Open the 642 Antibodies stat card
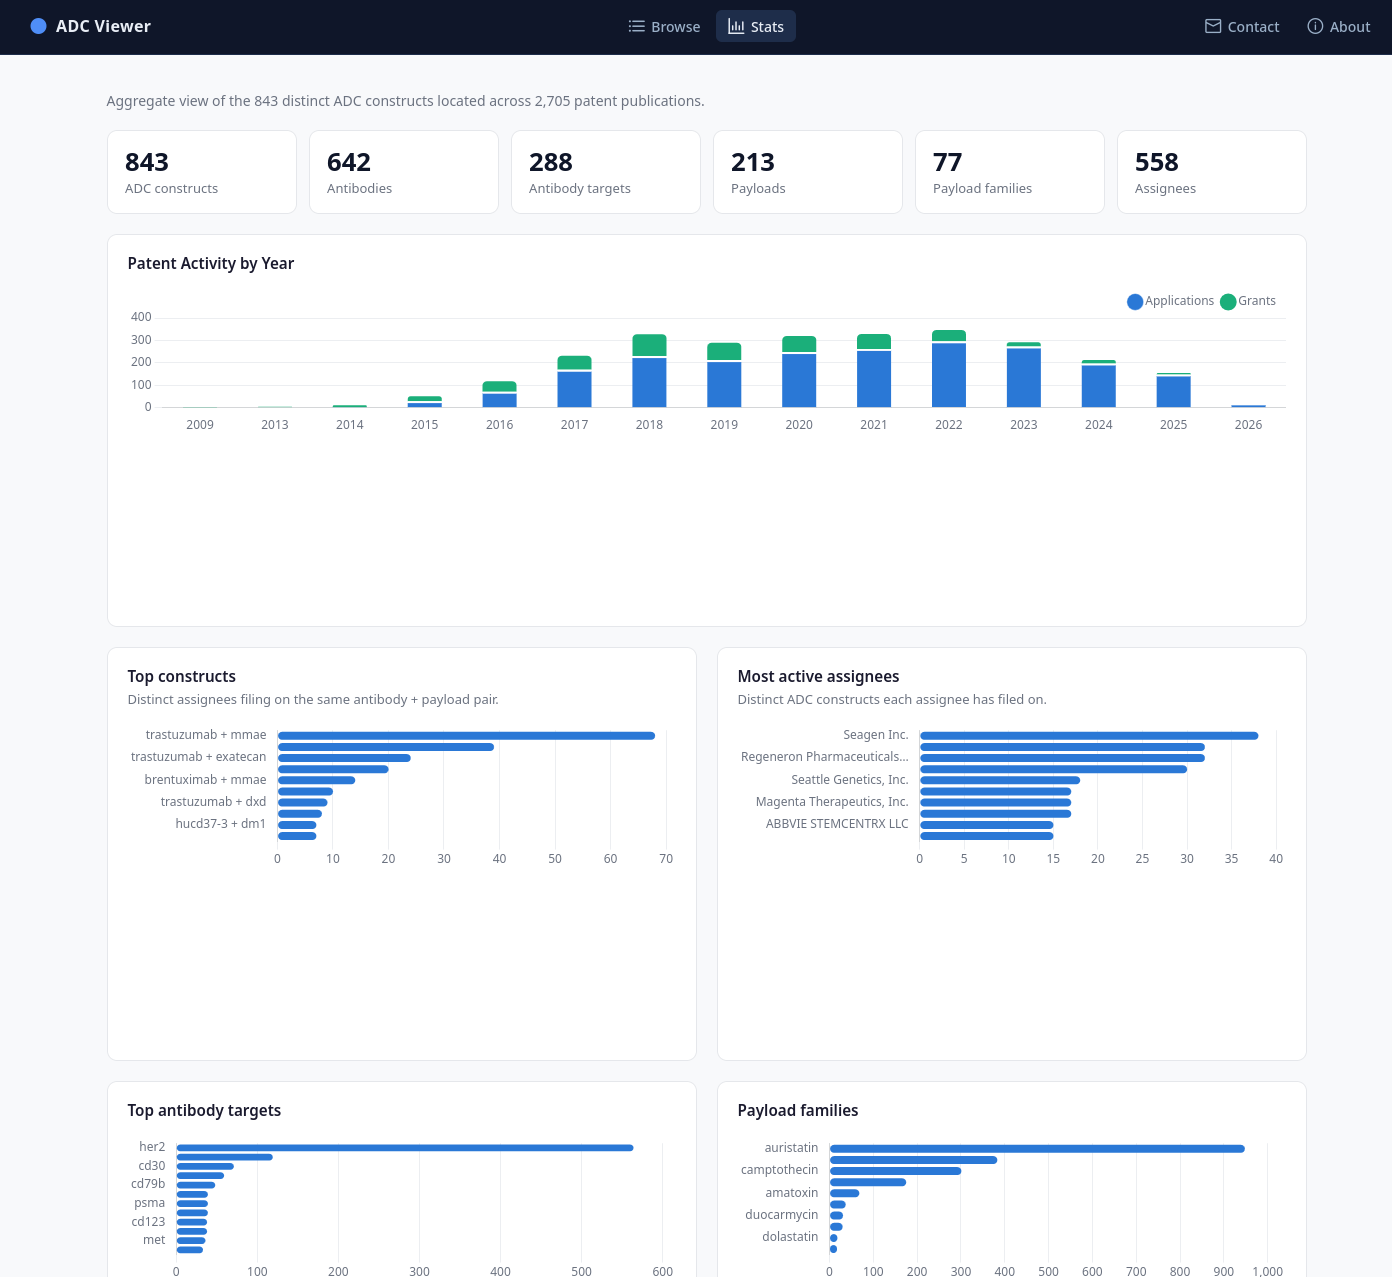1392x1277 pixels. 404,172
